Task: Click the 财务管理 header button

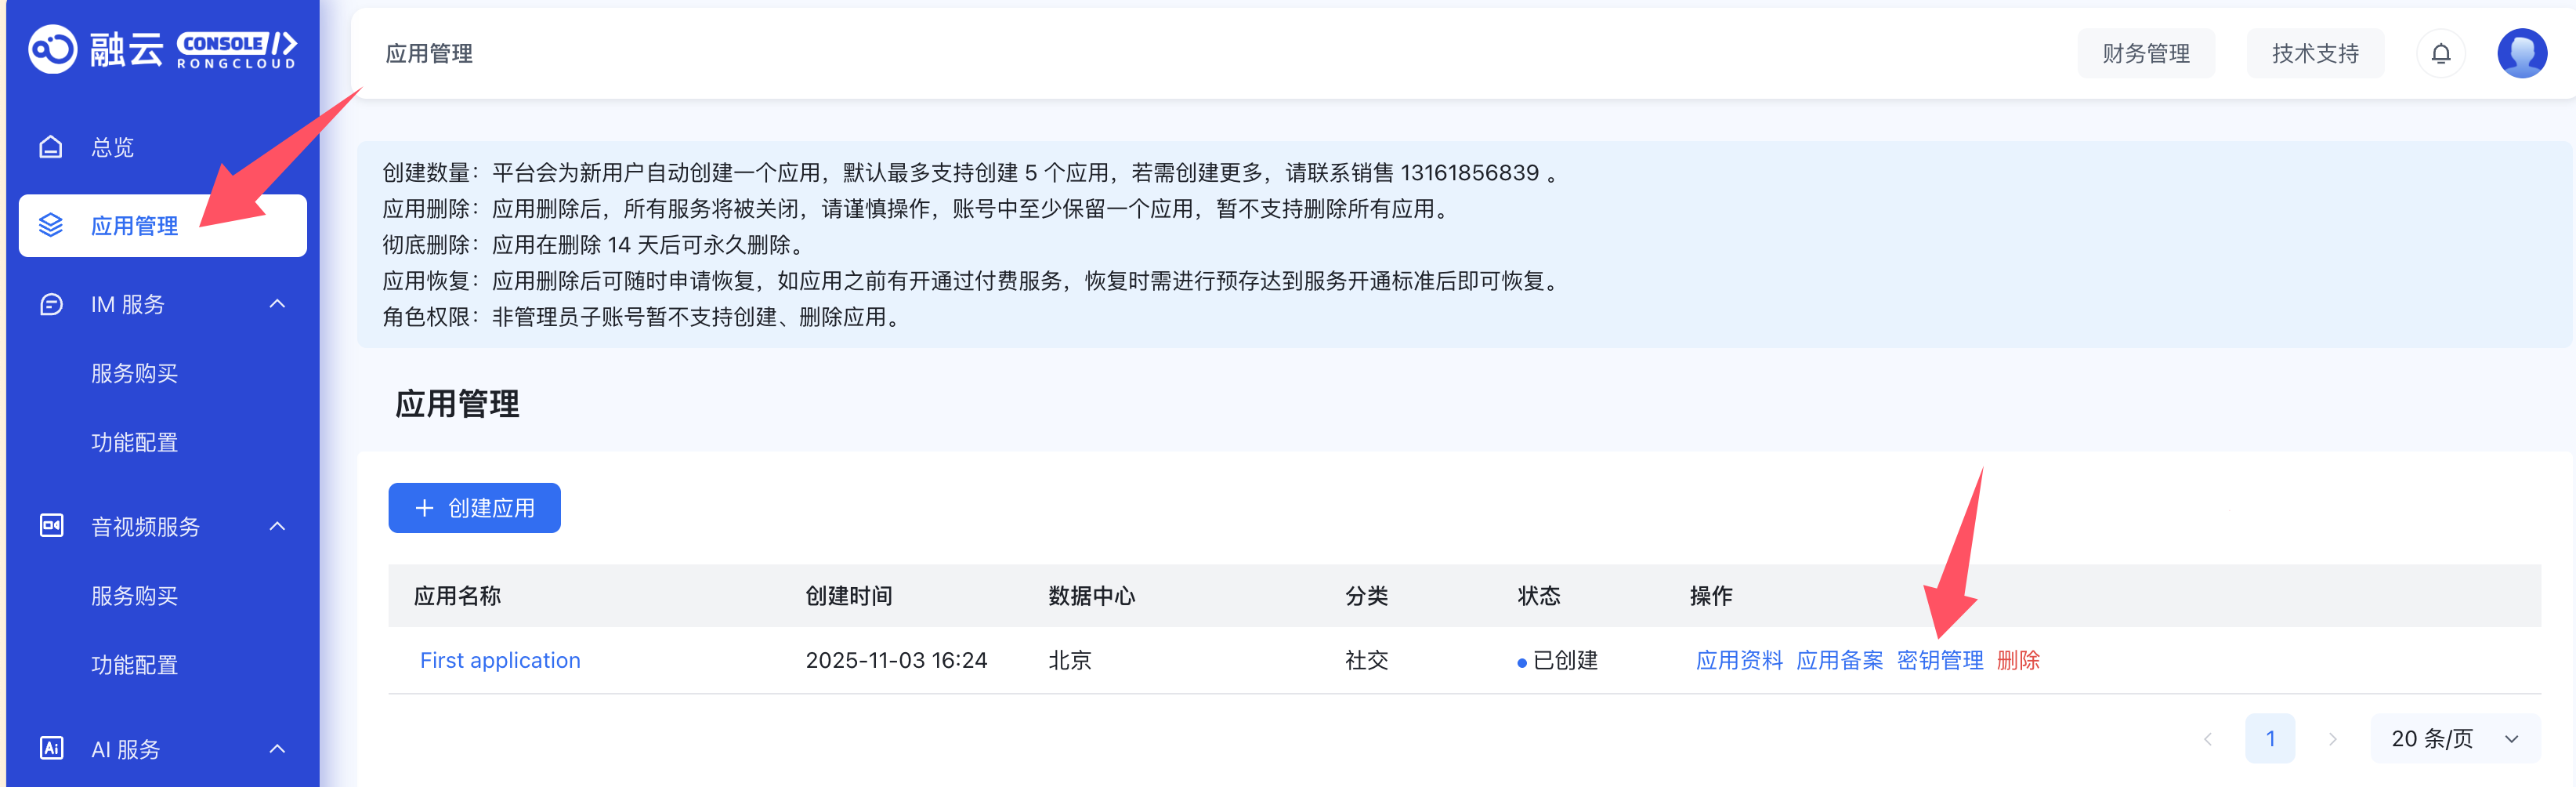Action: pyautogui.click(x=2145, y=54)
